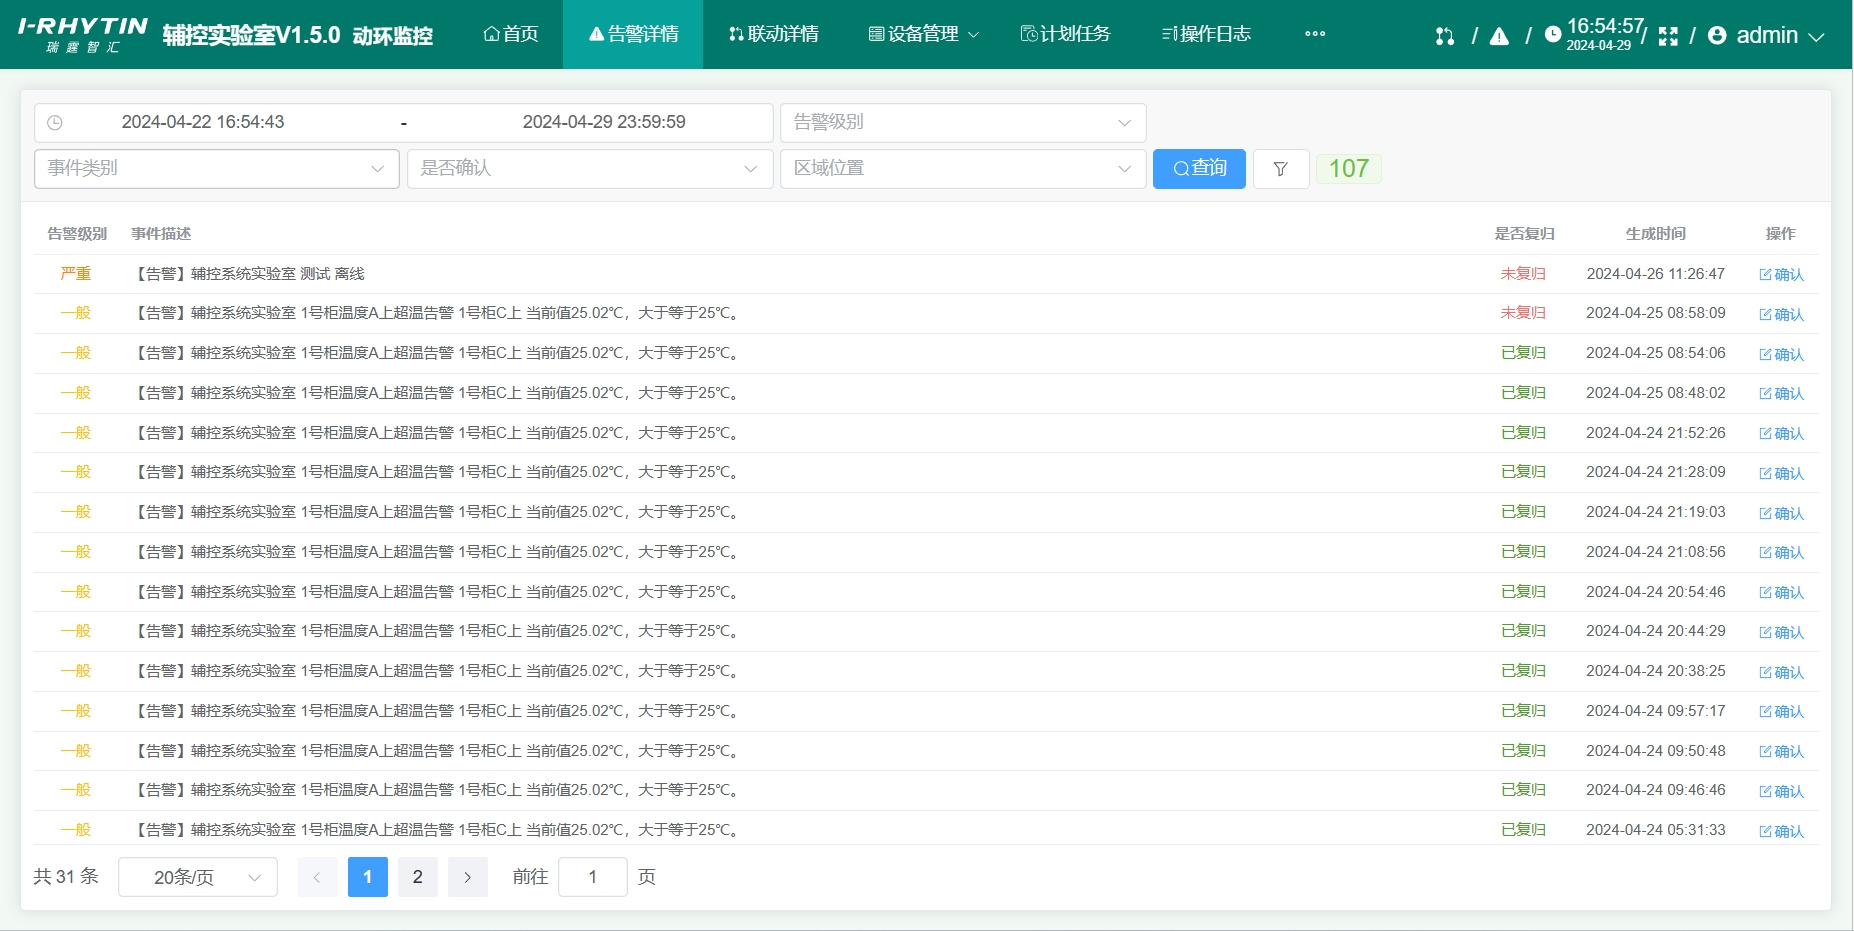
Task: Click the 事件描述 column header
Action: tap(161, 234)
